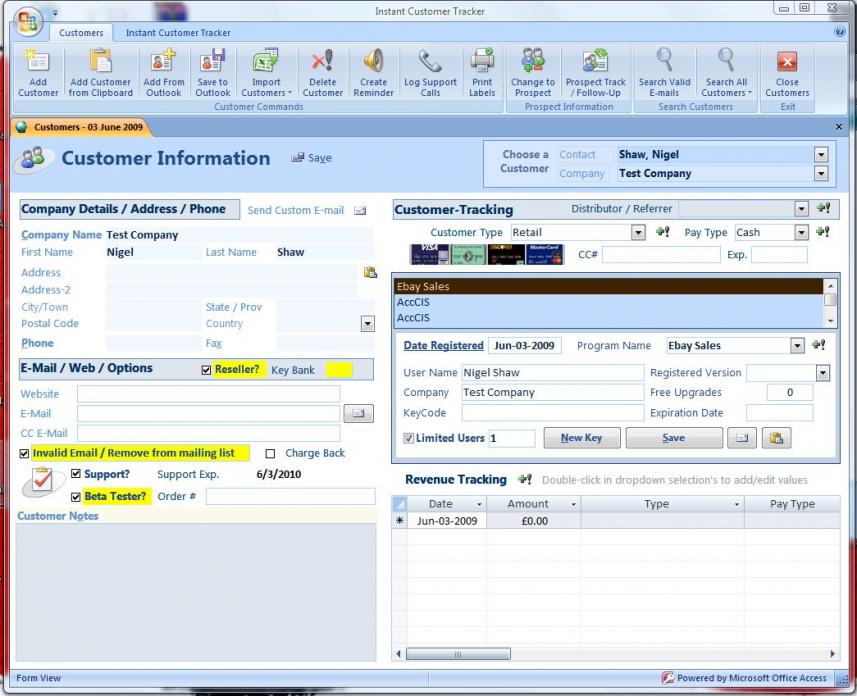This screenshot has width=857, height=696.
Task: Click the Date Registered link label
Action: coord(443,346)
